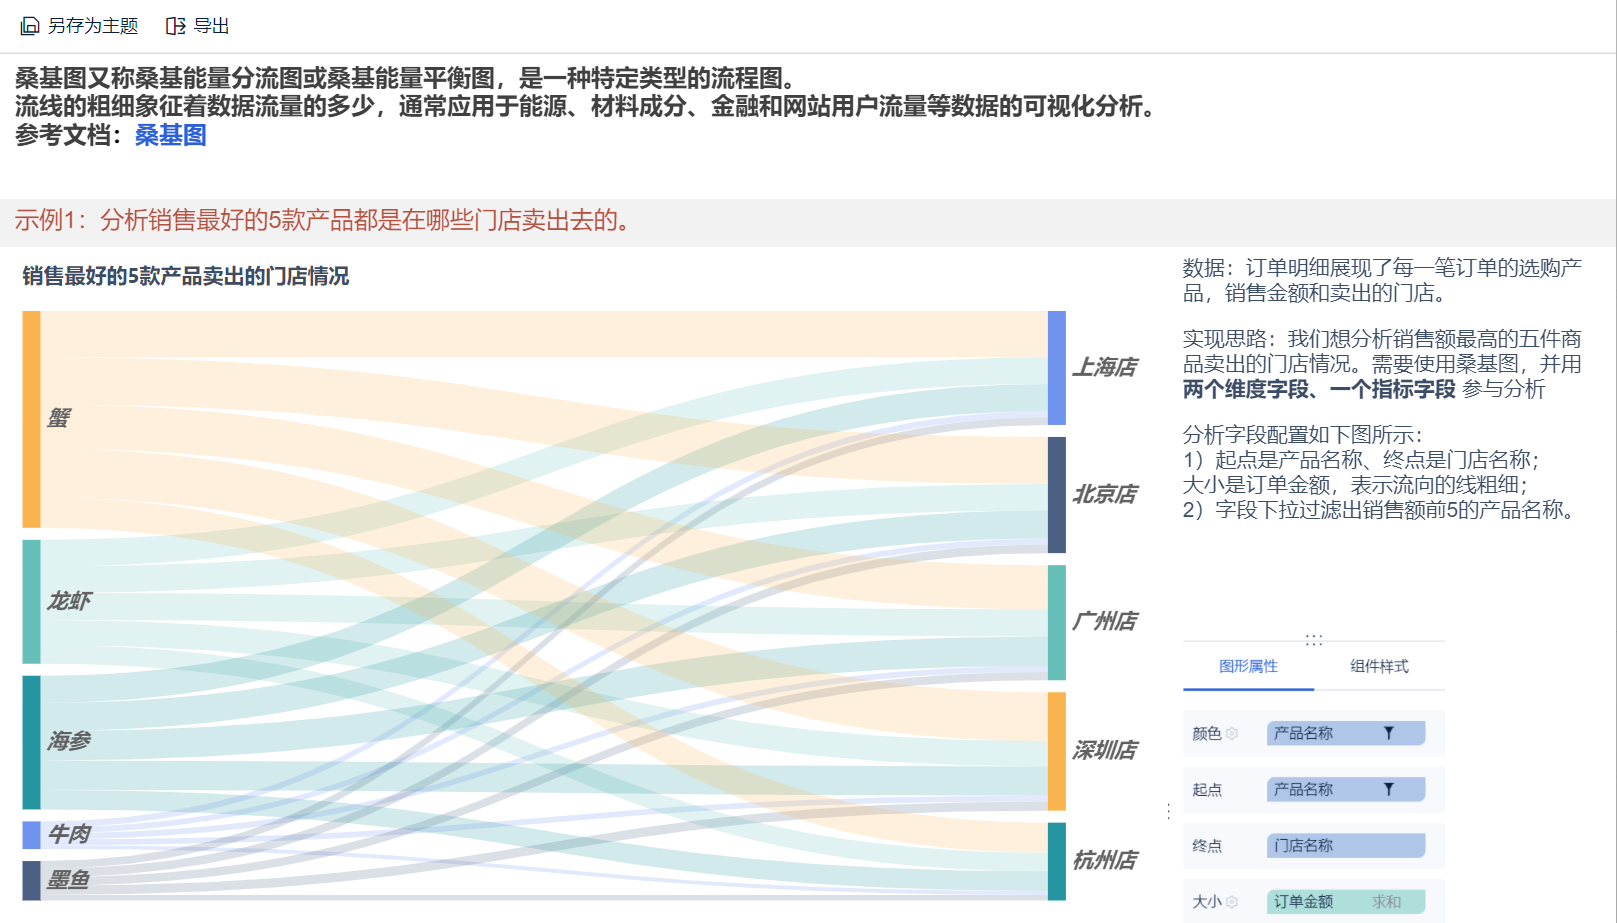This screenshot has width=1617, height=923.
Task: Click the gear icon beside 大小
Action: click(x=1232, y=901)
